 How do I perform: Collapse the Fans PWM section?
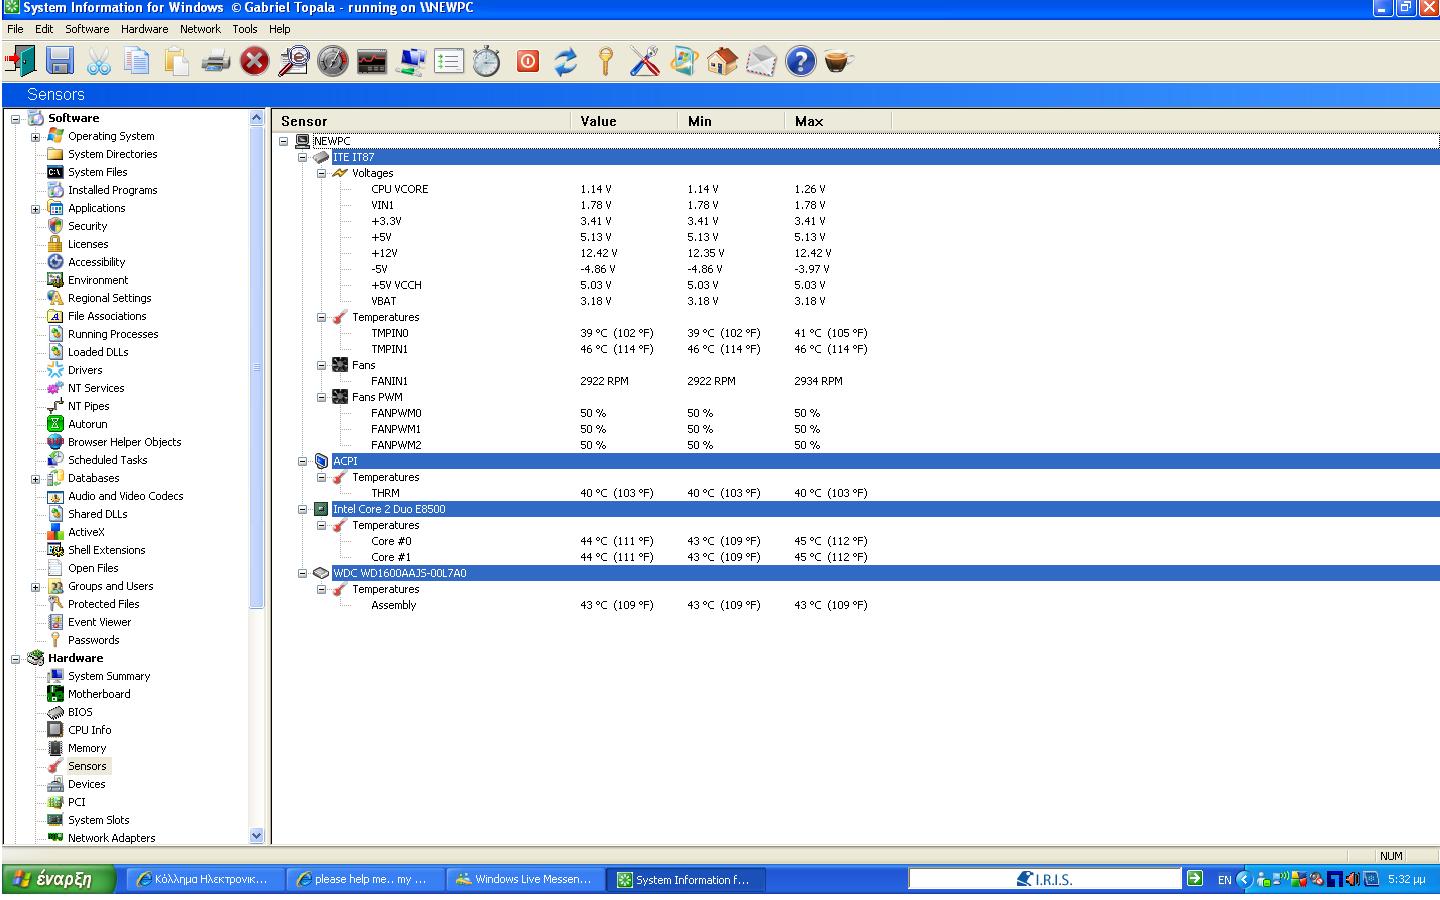(322, 398)
